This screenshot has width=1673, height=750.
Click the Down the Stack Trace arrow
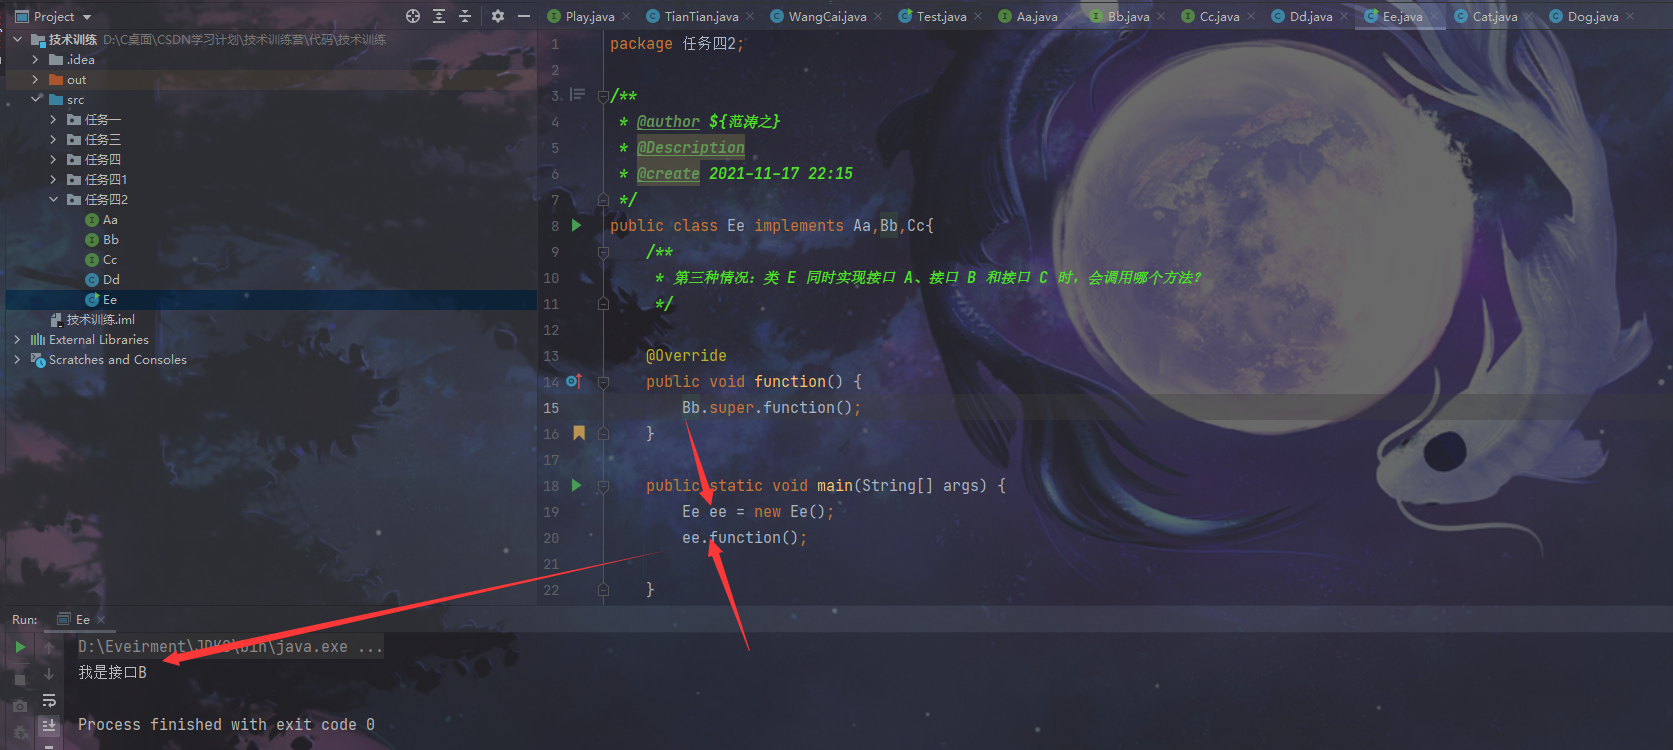coord(49,674)
